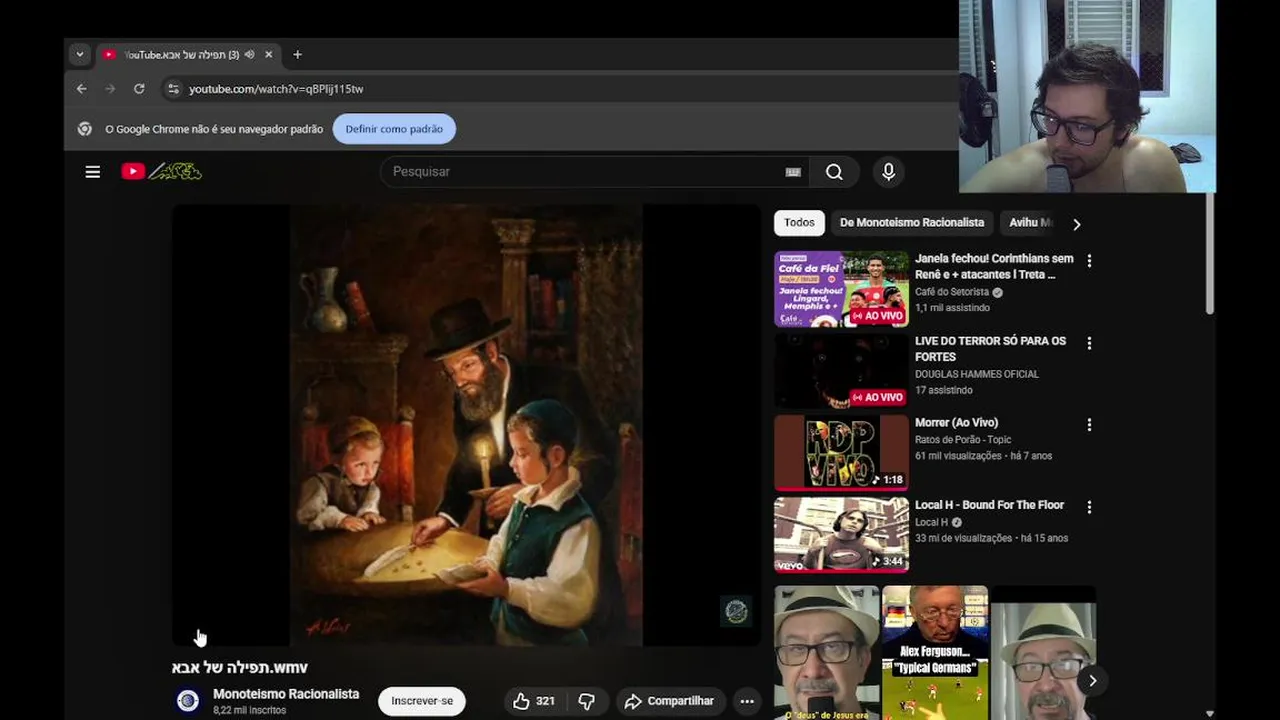Open more actions ellipsis below the video
The height and width of the screenshot is (720, 1280).
pyautogui.click(x=747, y=701)
